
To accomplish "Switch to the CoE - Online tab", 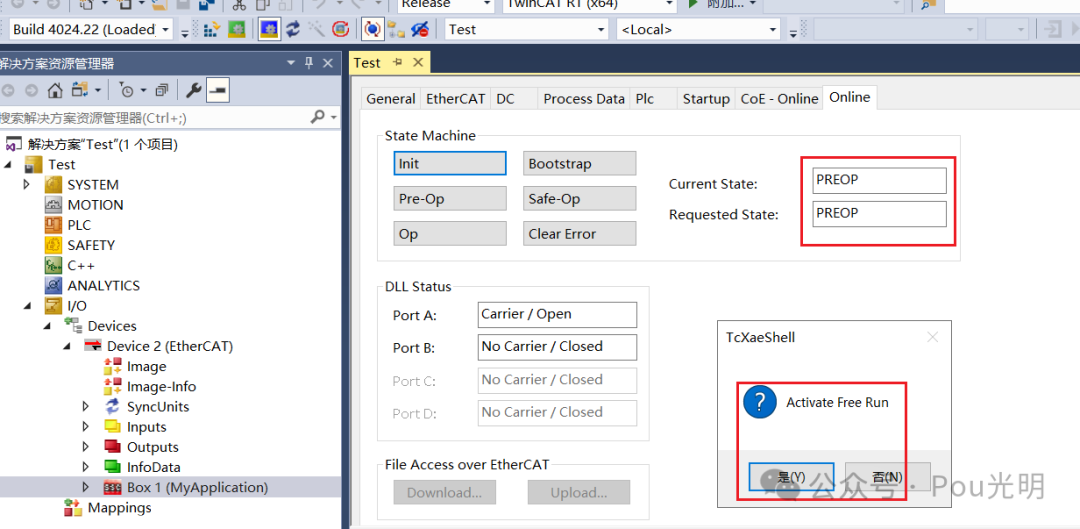I will tap(779, 99).
